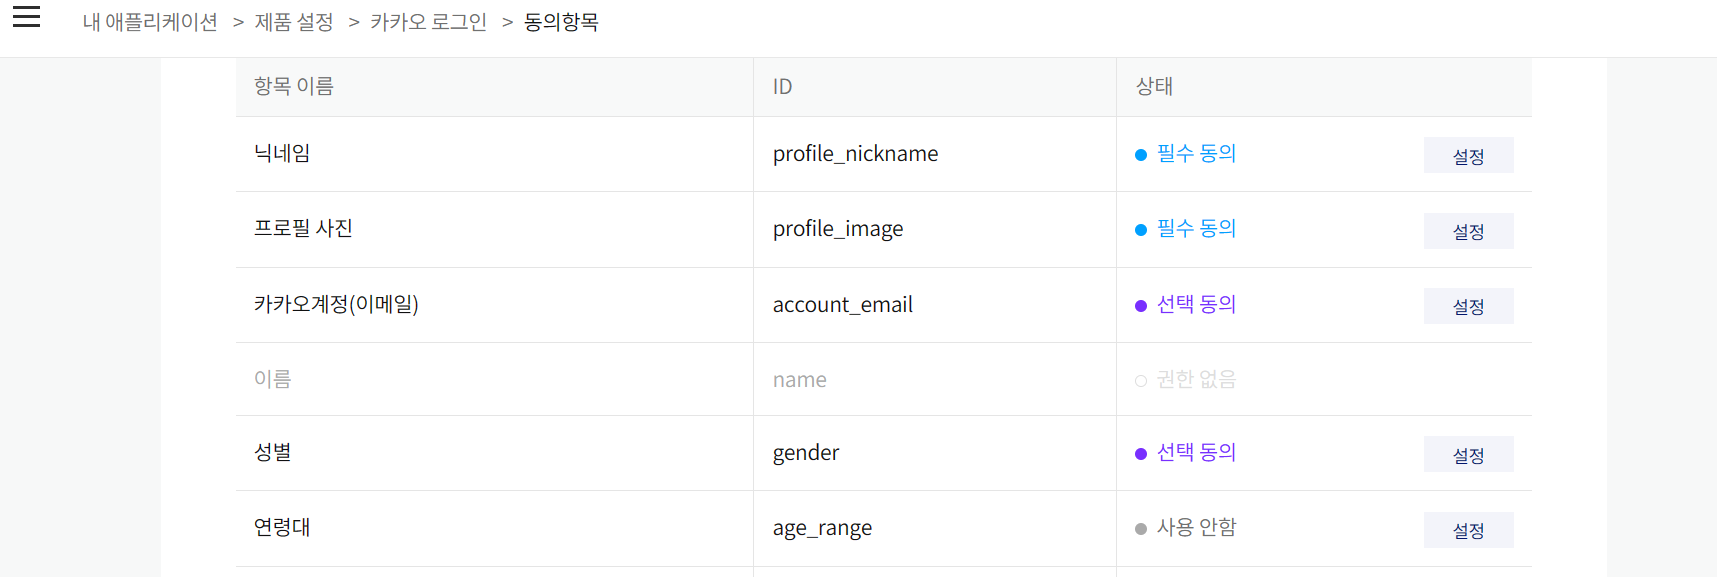Open the hamburger menu icon
The width and height of the screenshot is (1717, 577).
click(x=26, y=17)
